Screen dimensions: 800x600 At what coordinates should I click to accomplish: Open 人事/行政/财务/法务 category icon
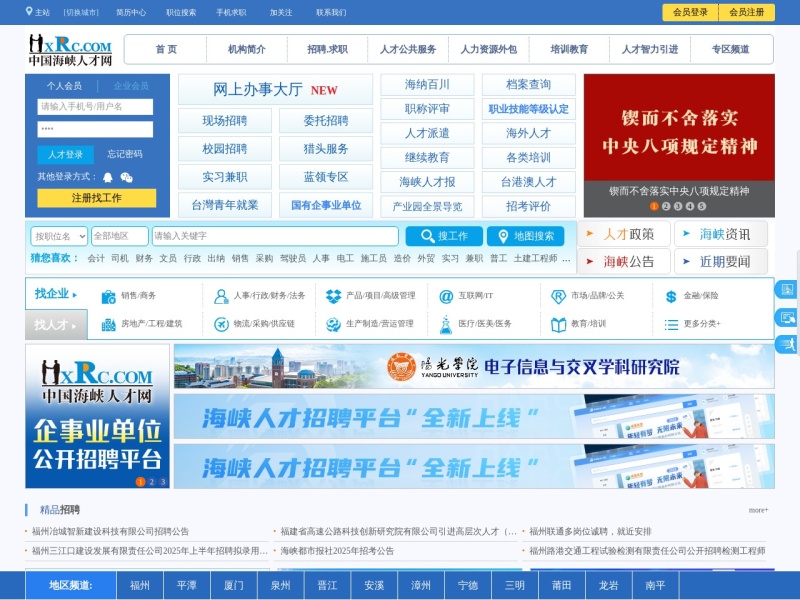pos(221,296)
